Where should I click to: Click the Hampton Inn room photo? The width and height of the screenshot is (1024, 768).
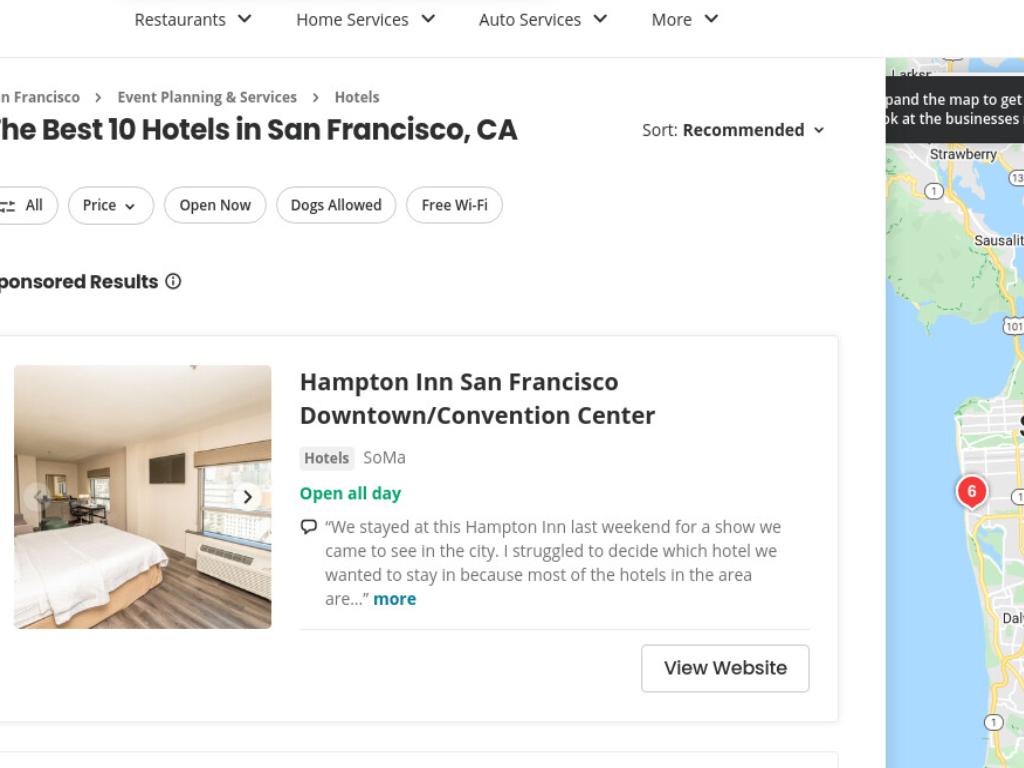[142, 496]
